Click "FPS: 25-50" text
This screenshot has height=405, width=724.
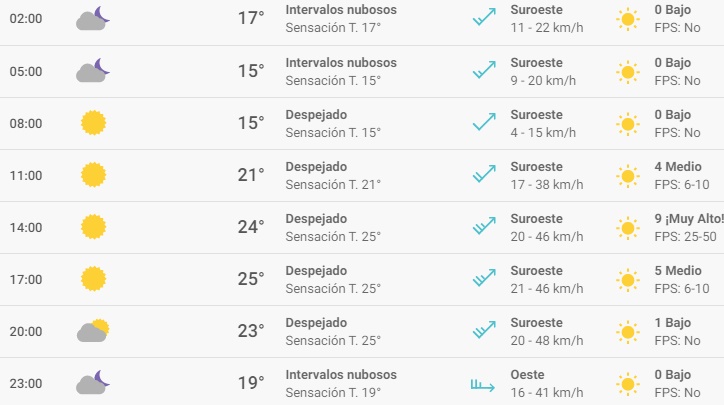coord(685,237)
